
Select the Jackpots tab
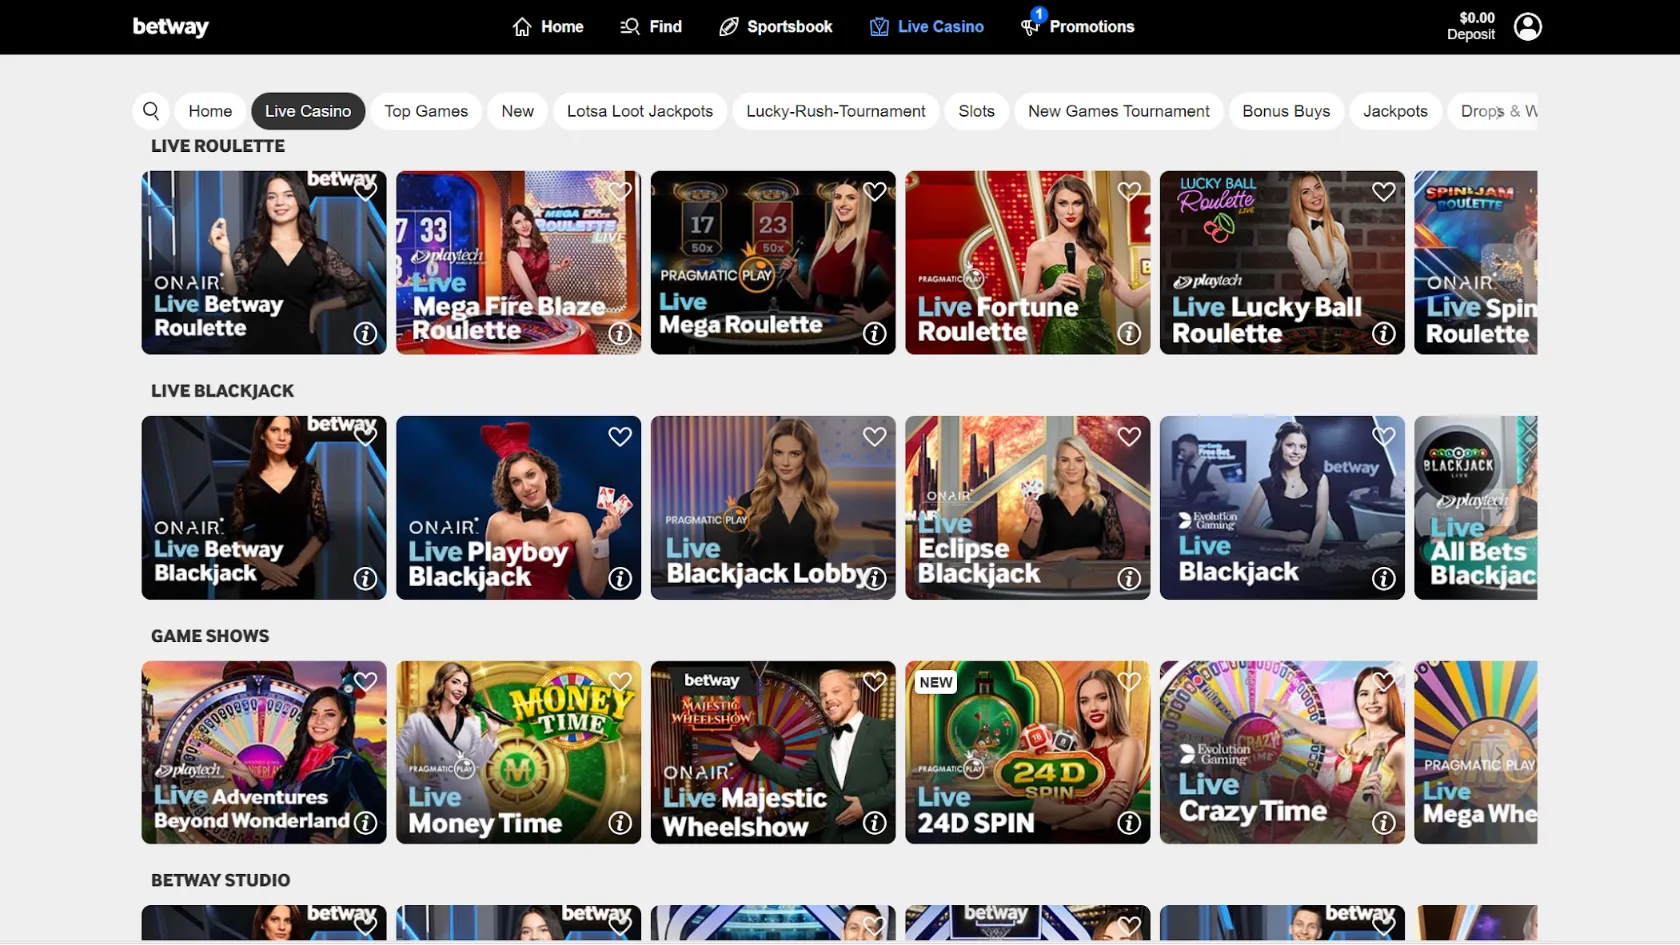tap(1395, 111)
